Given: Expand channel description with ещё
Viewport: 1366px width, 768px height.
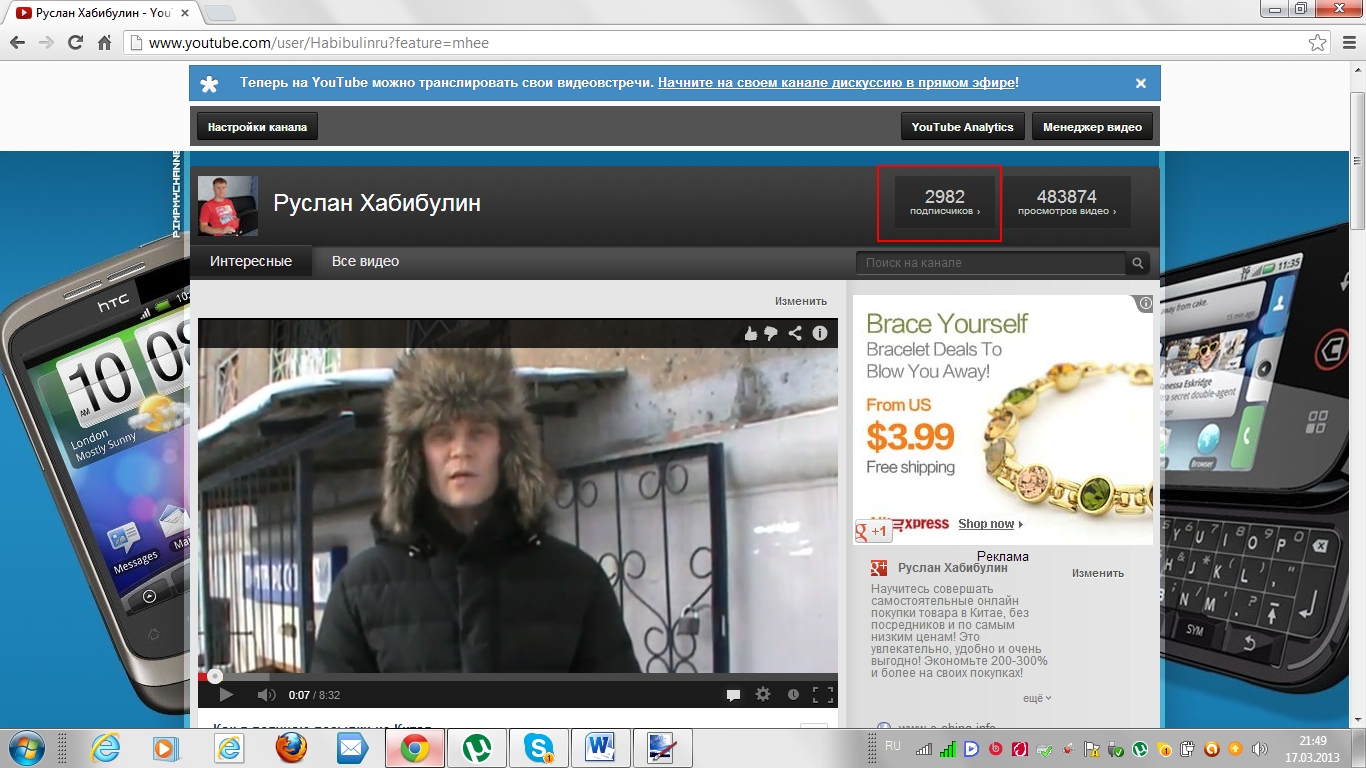Looking at the screenshot, I should tap(1037, 698).
